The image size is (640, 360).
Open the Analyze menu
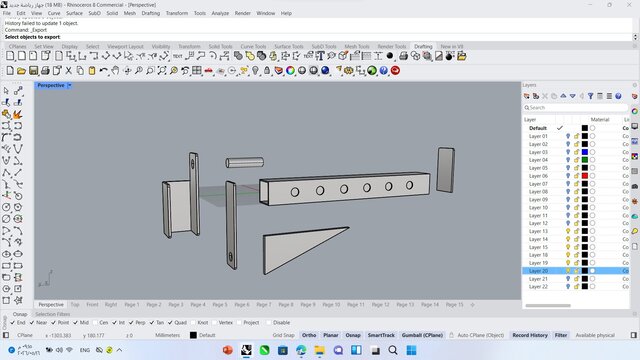(220, 13)
